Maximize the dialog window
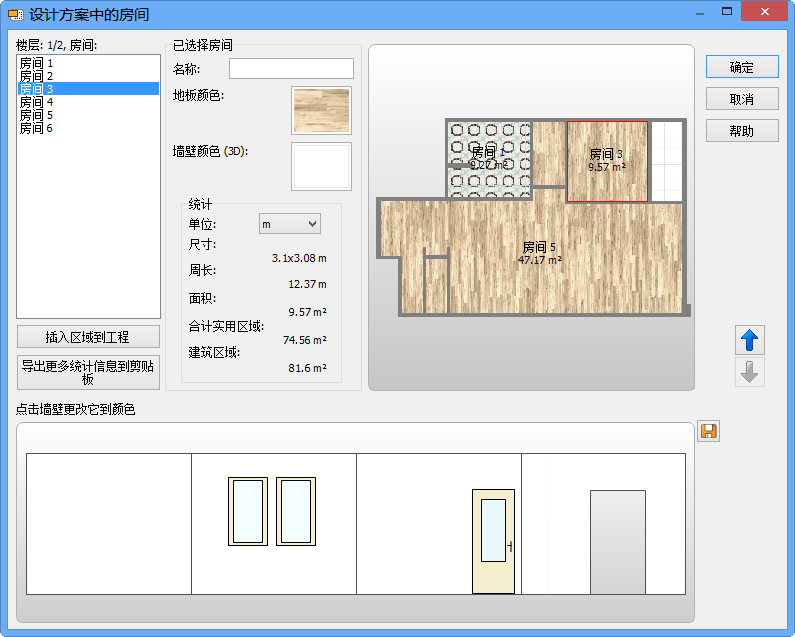Image resolution: width=795 pixels, height=637 pixels. click(727, 11)
